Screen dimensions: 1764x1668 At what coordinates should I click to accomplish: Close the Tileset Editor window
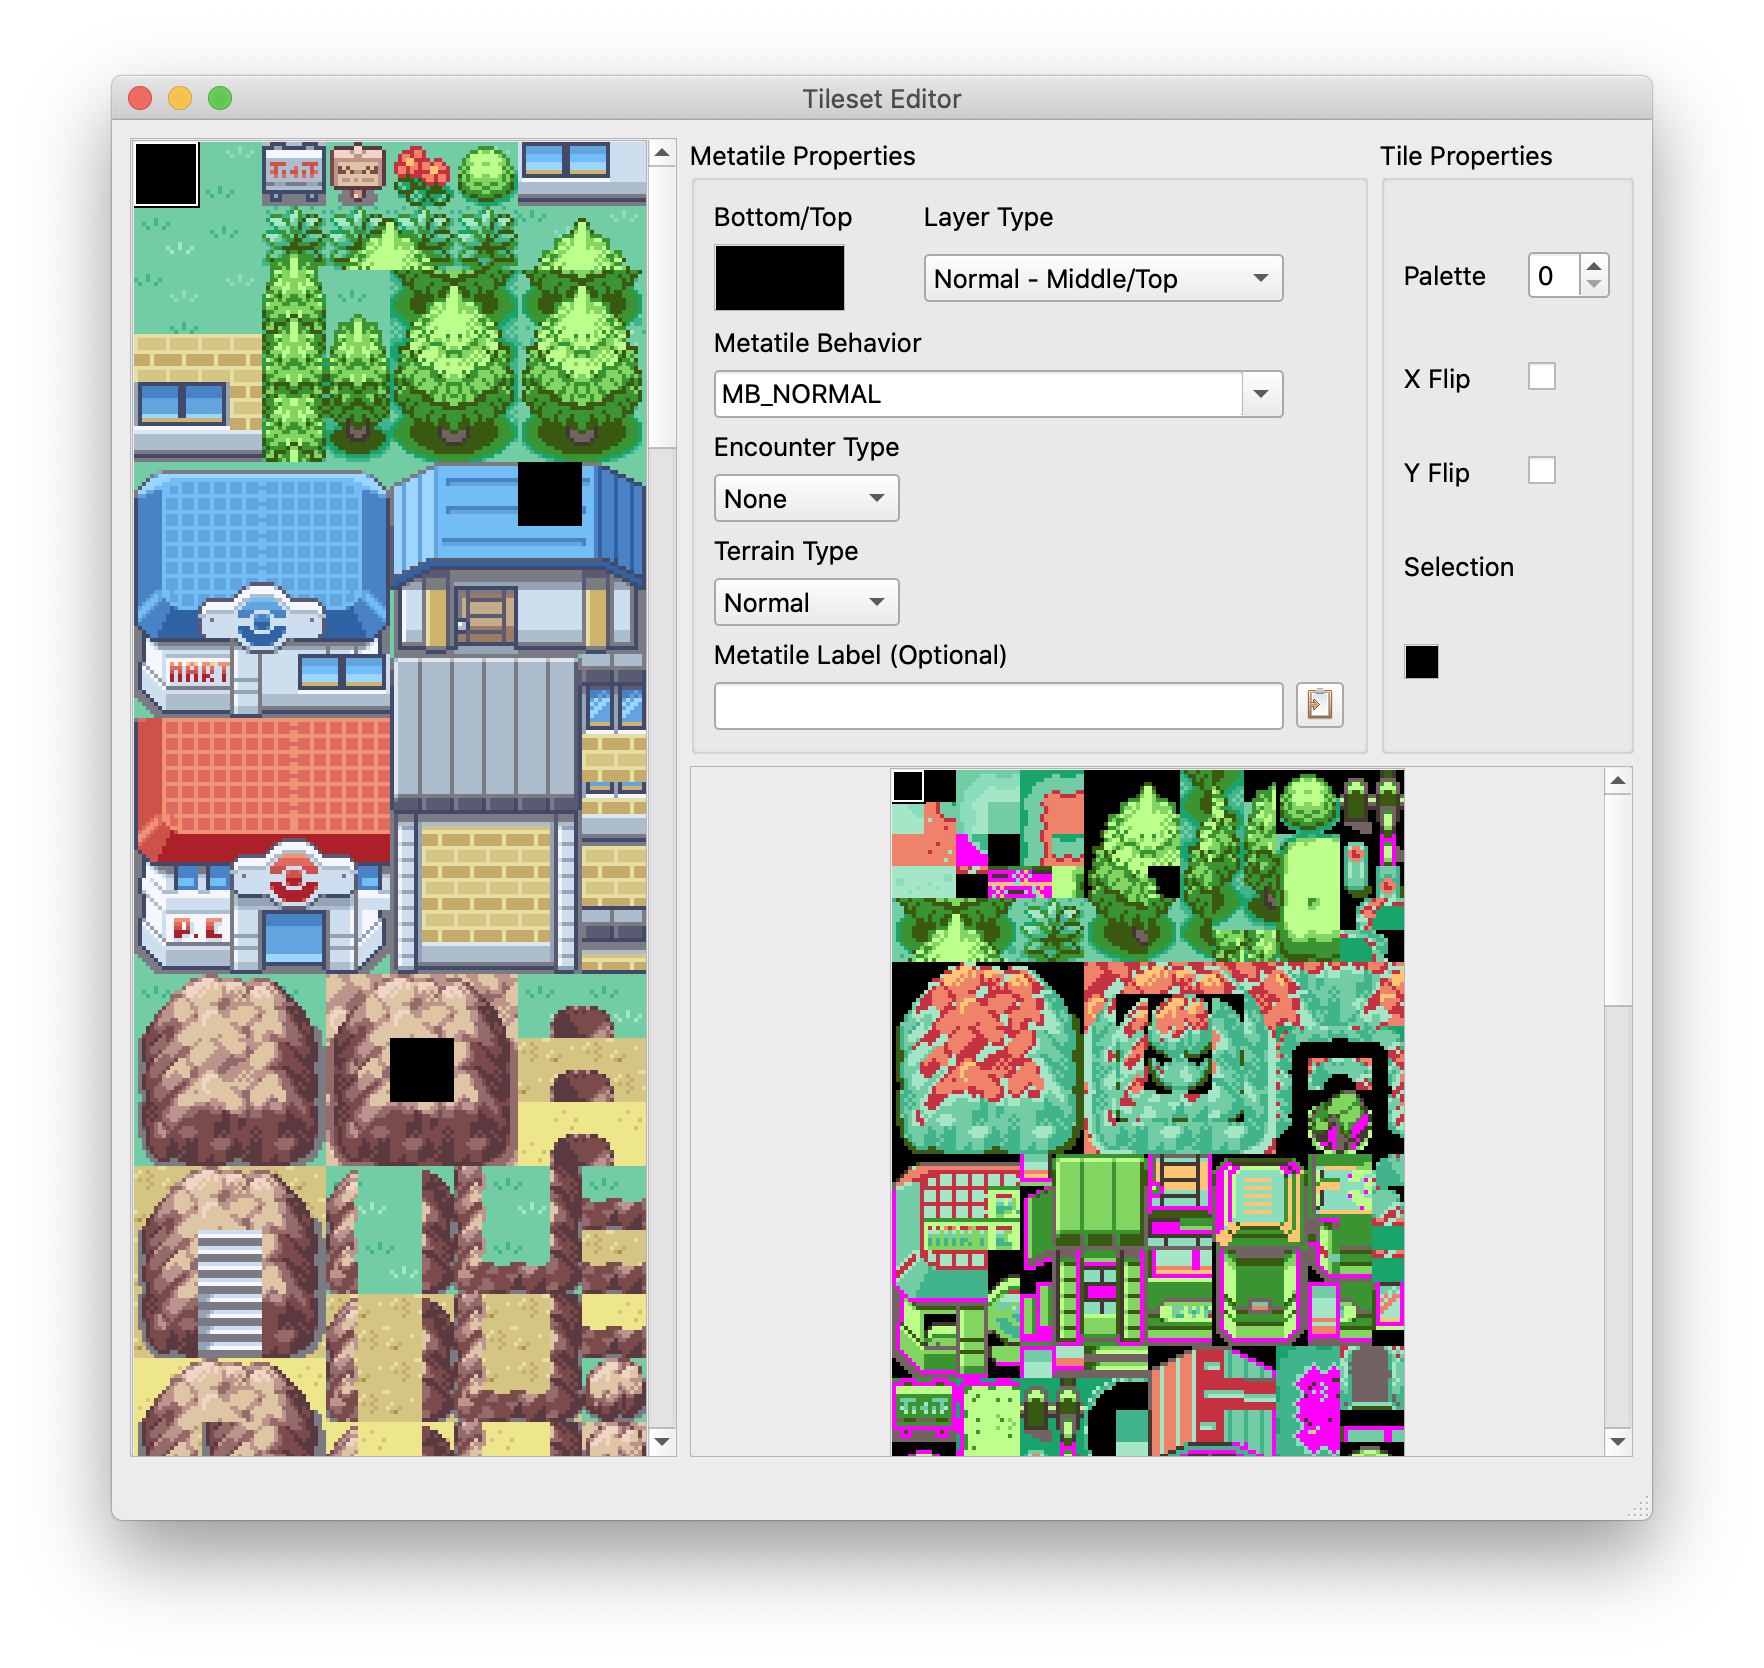140,98
